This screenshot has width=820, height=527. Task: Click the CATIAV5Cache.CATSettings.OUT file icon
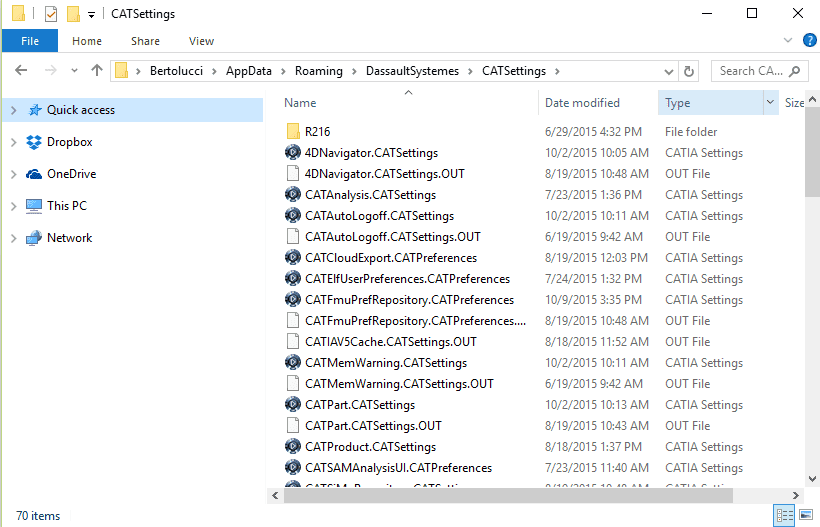tap(293, 341)
